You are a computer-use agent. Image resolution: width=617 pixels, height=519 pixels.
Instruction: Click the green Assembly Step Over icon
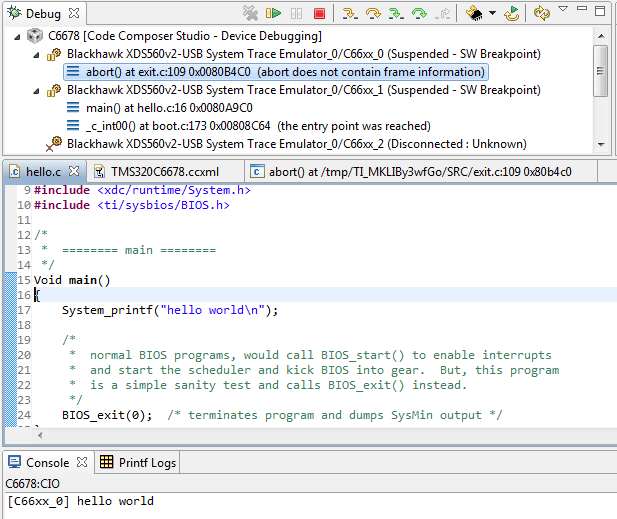pyautogui.click(x=419, y=13)
